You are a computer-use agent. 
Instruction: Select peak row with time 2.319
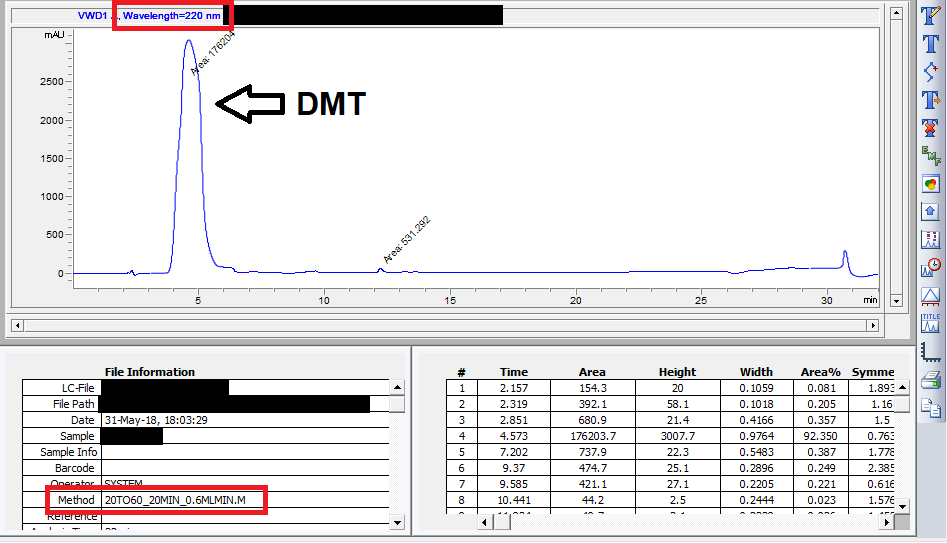click(x=670, y=404)
